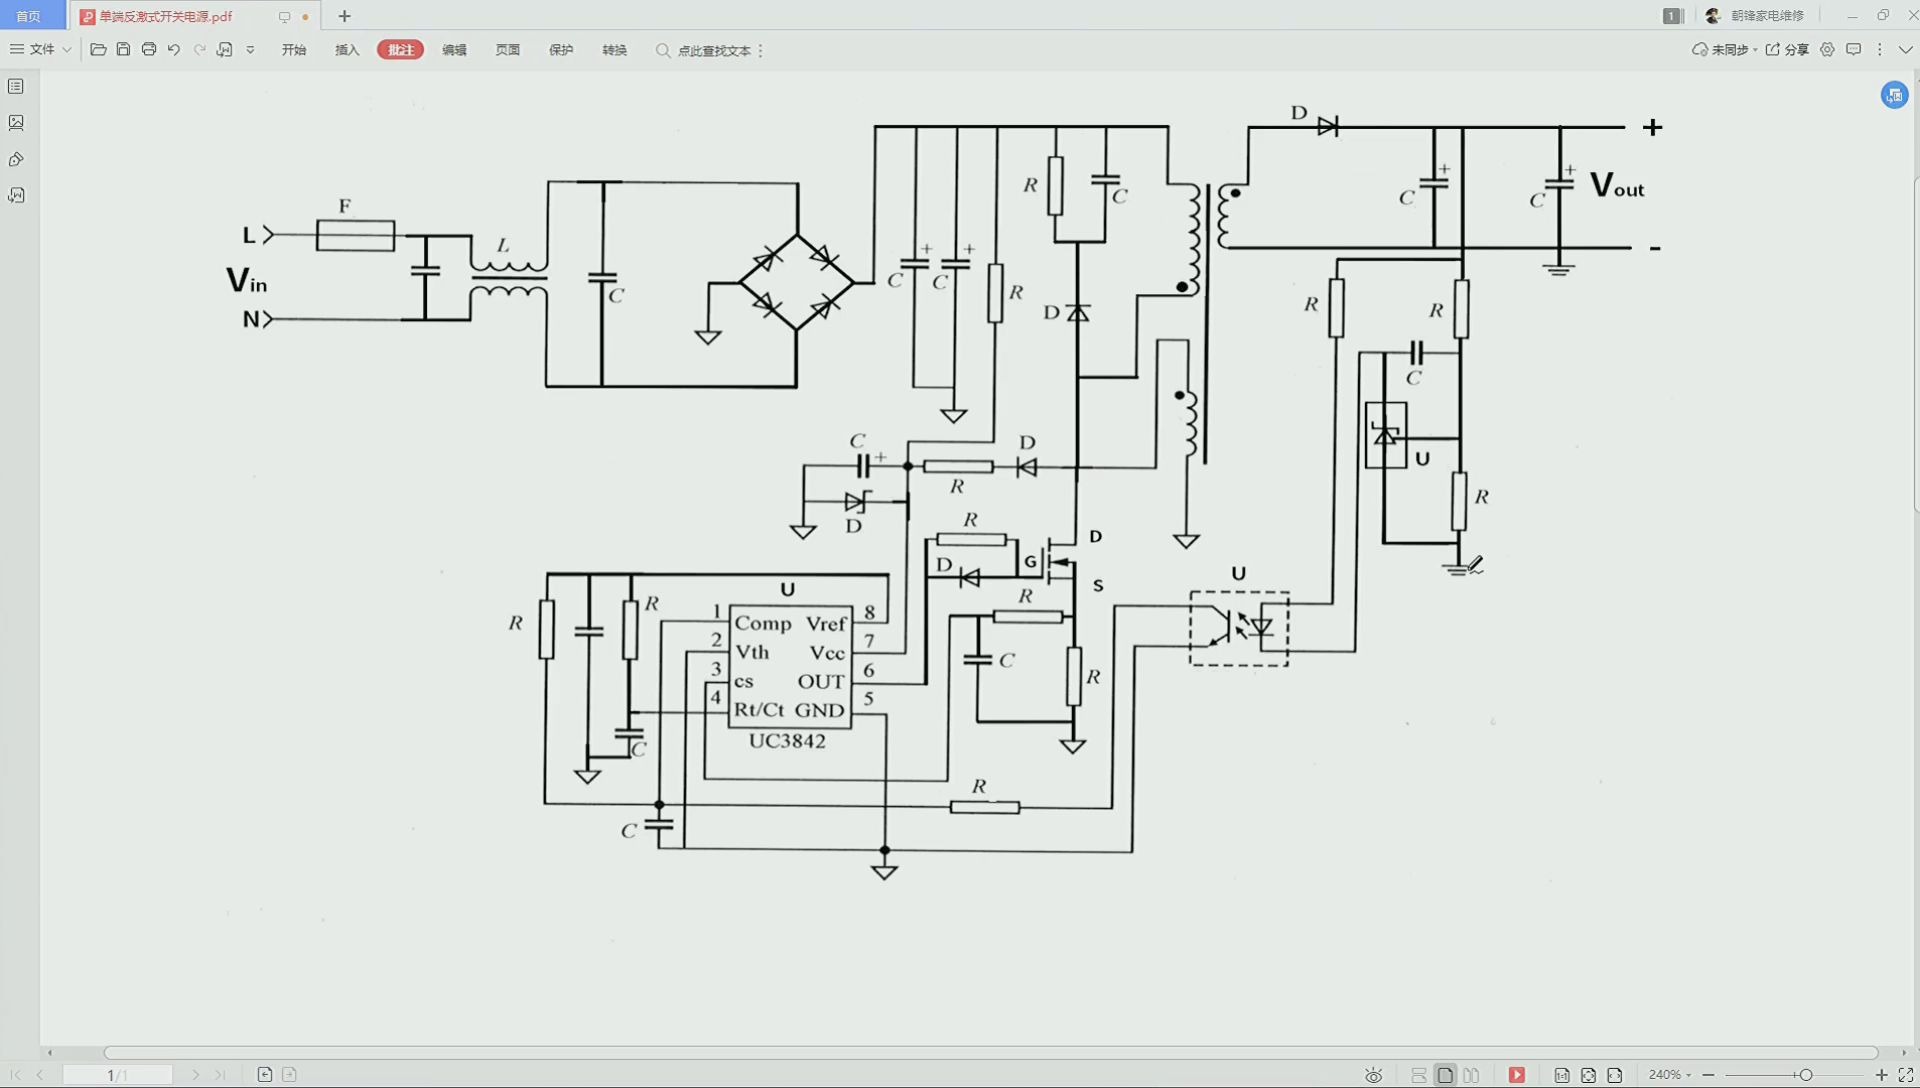Open the feedback comment bubble icon
Viewport: 1920px width, 1088px height.
(1854, 50)
